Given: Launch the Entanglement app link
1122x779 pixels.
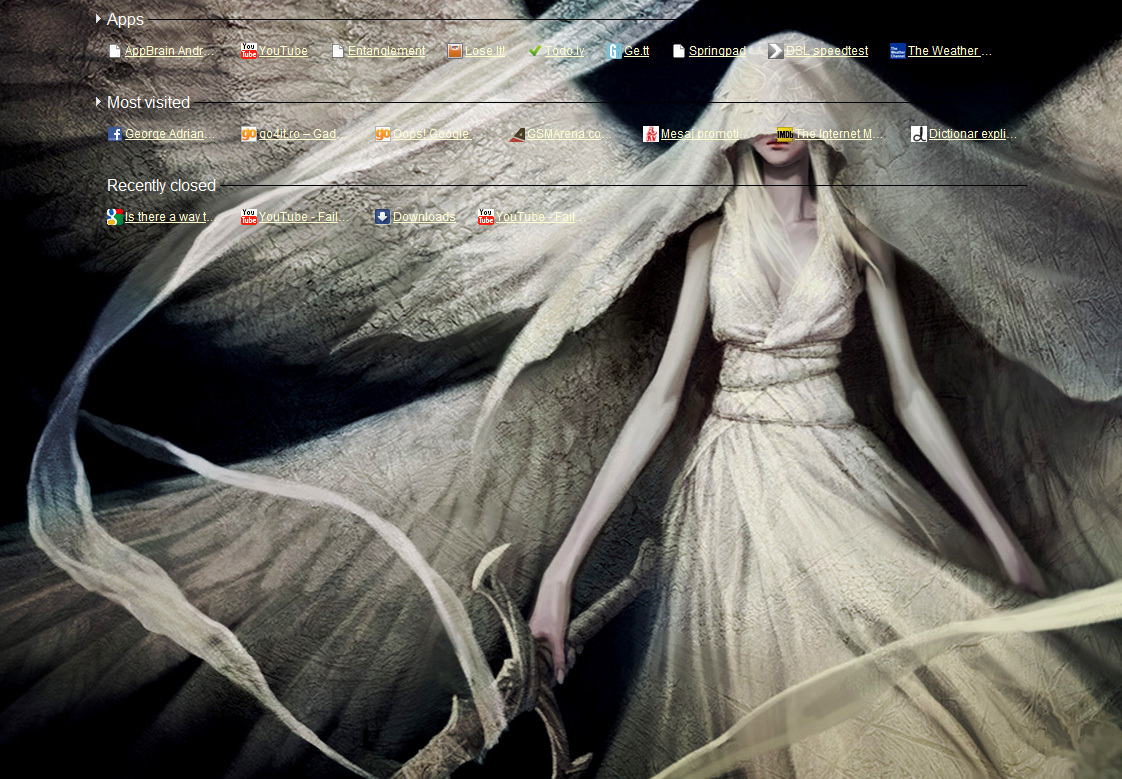Looking at the screenshot, I should pos(386,51).
